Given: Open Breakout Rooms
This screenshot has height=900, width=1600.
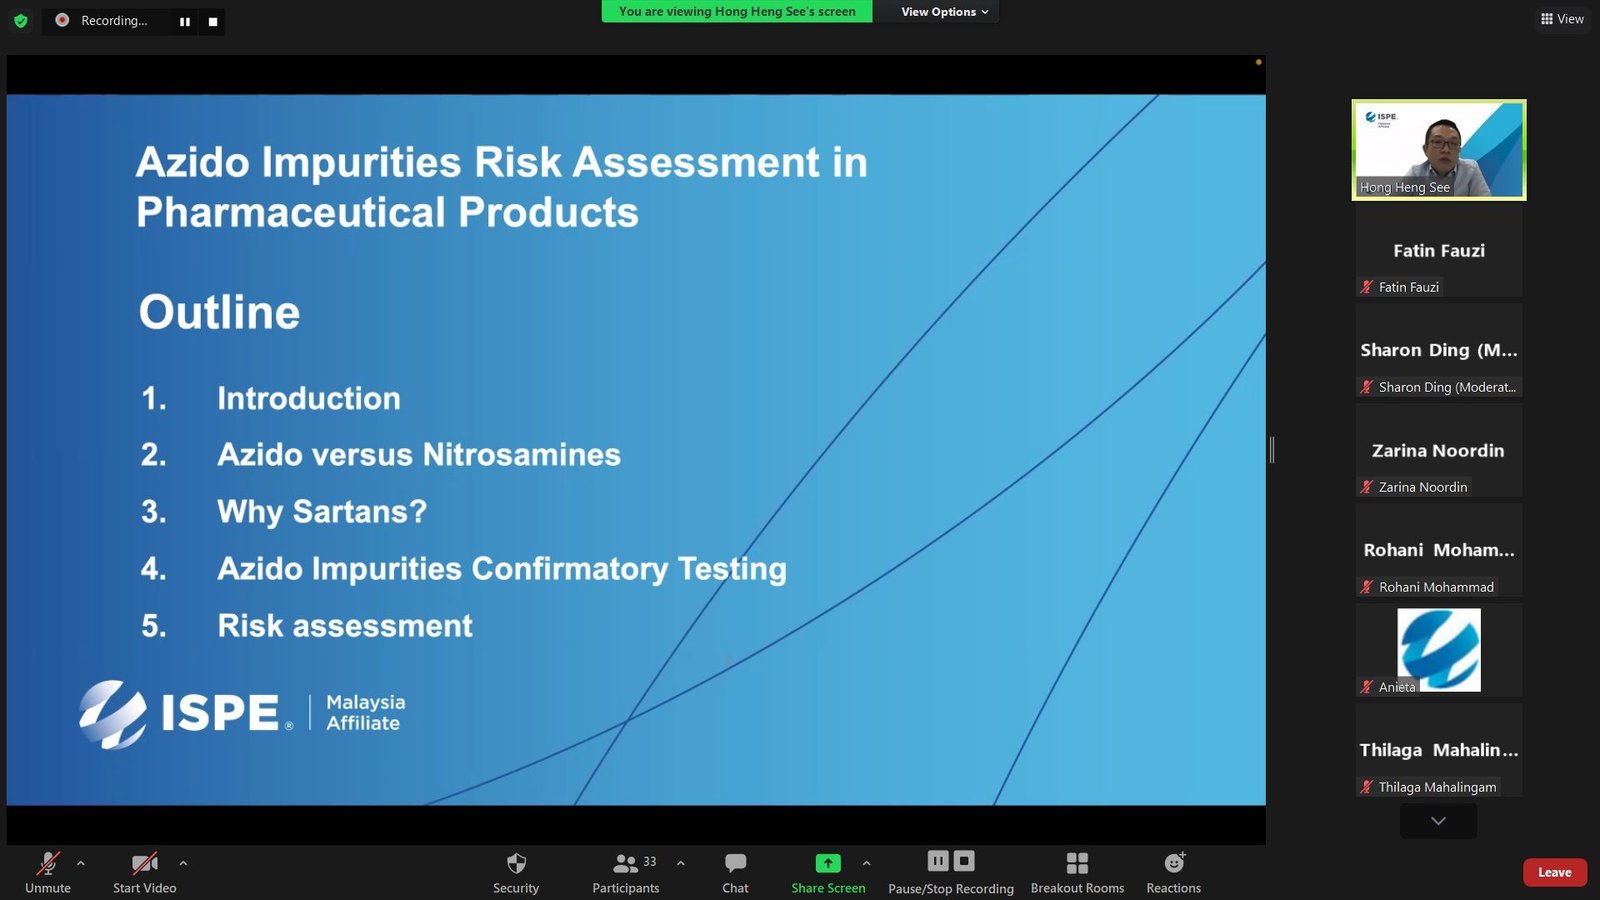Looking at the screenshot, I should [1077, 864].
